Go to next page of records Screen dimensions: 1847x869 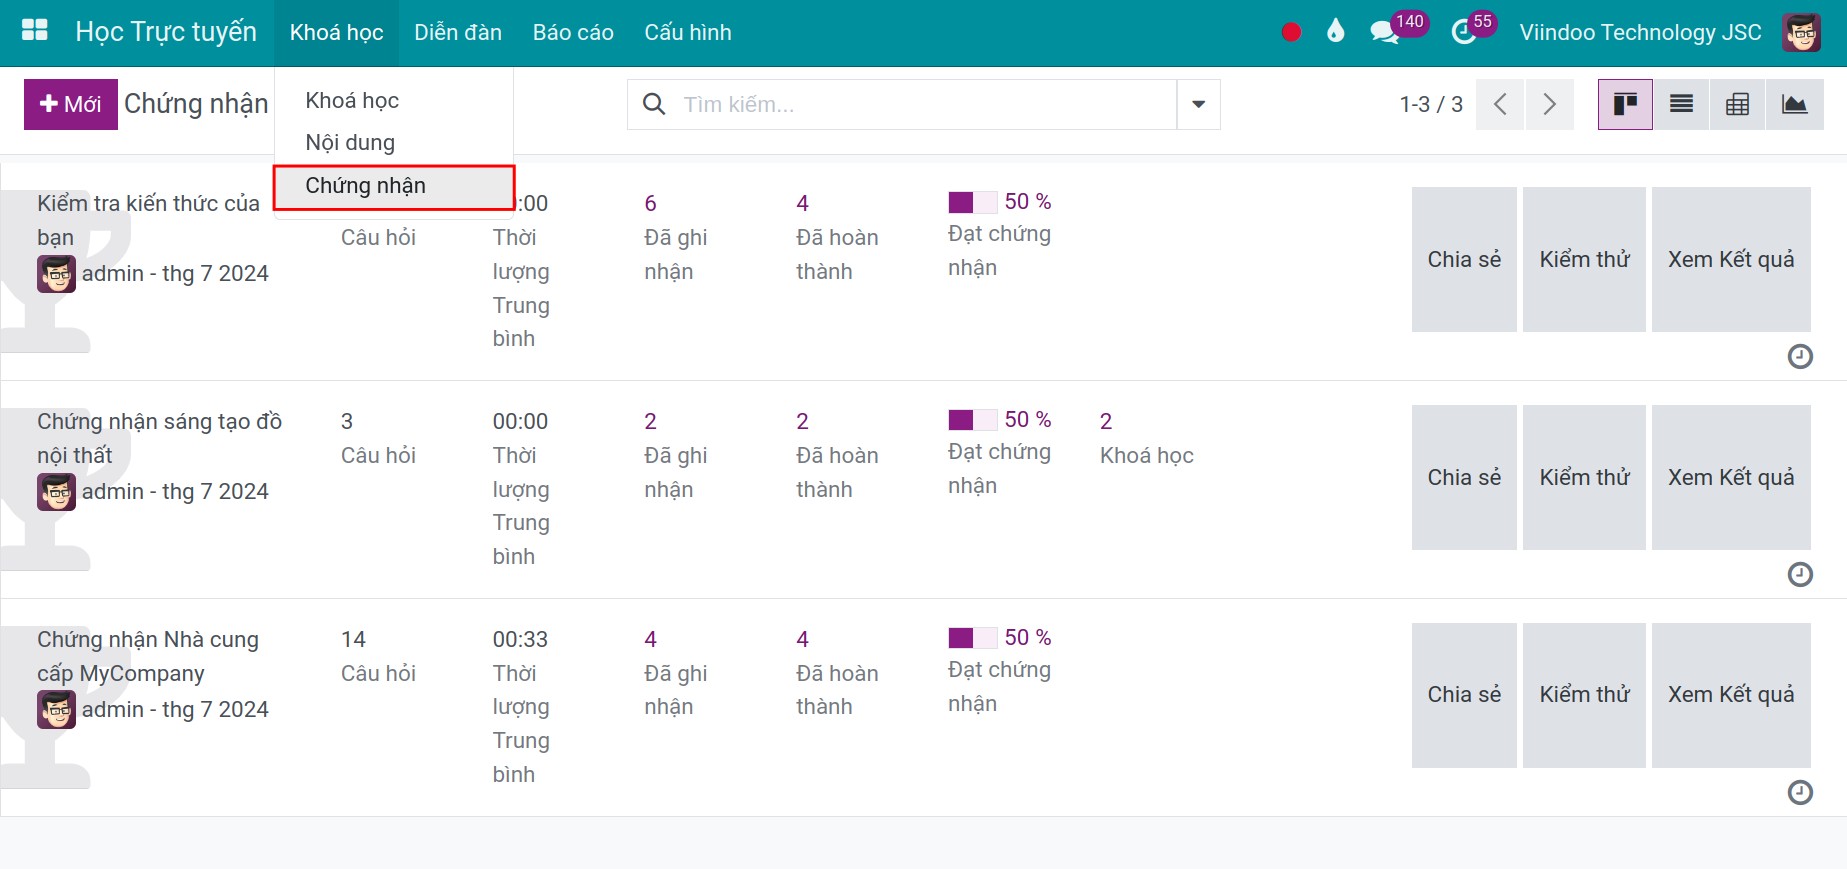(1549, 104)
